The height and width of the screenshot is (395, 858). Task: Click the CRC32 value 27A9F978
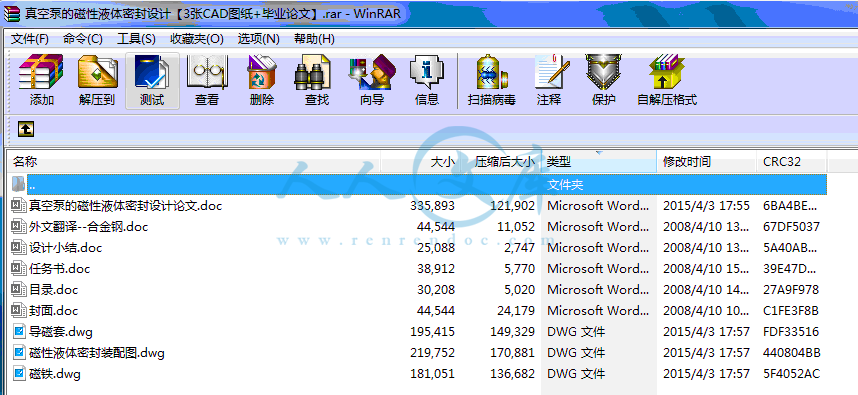point(791,289)
